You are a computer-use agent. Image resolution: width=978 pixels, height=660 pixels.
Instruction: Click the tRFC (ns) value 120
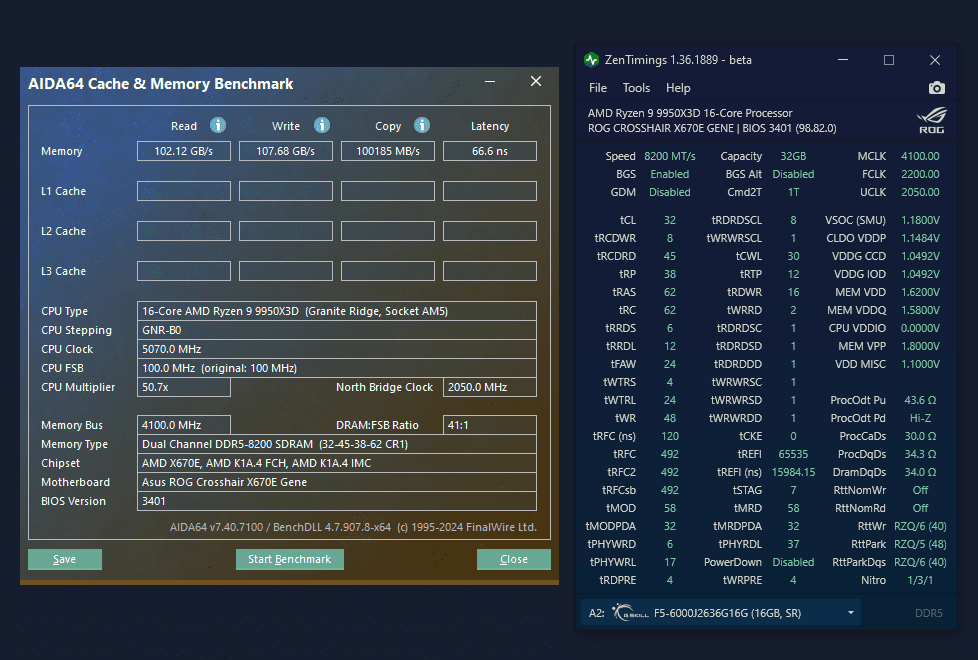[x=670, y=436]
